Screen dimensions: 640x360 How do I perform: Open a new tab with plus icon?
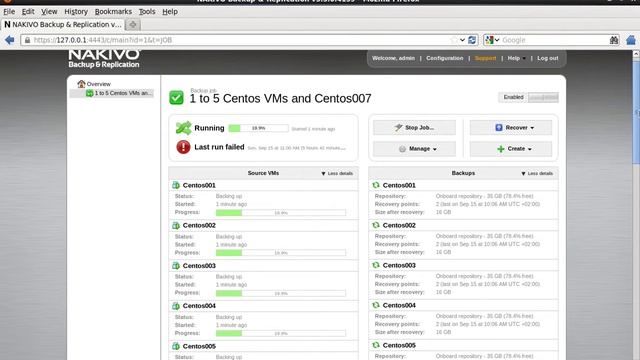(x=133, y=24)
